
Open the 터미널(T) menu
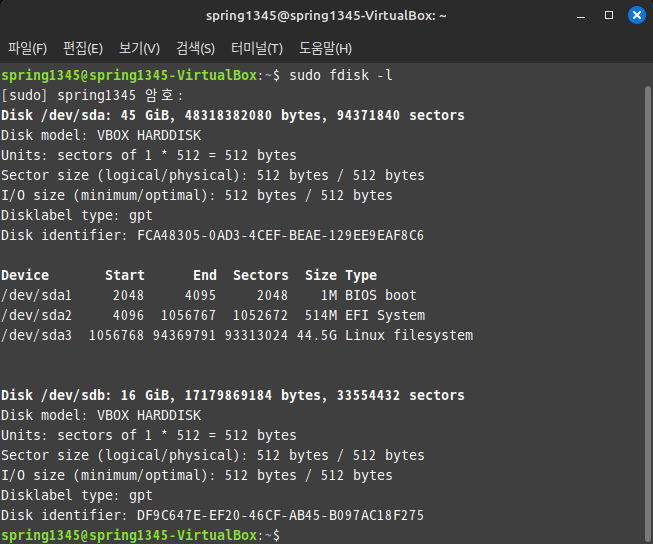(x=257, y=48)
